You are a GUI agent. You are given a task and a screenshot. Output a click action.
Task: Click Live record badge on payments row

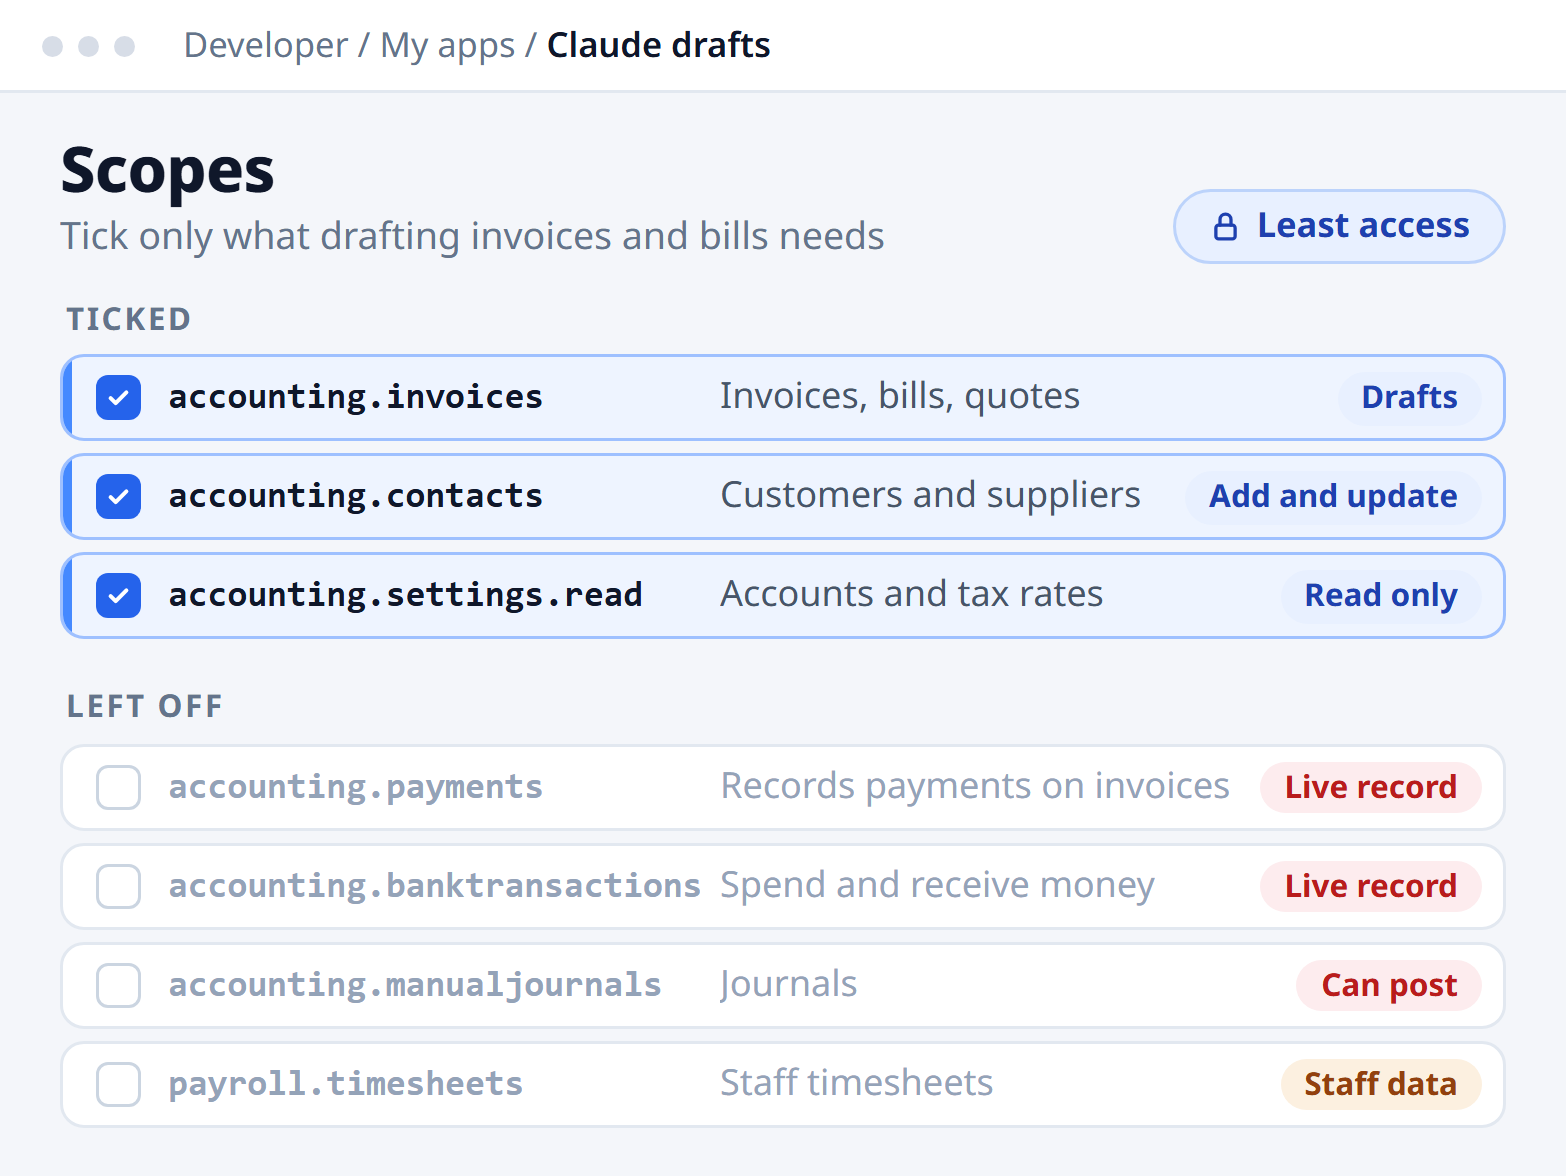(1370, 787)
